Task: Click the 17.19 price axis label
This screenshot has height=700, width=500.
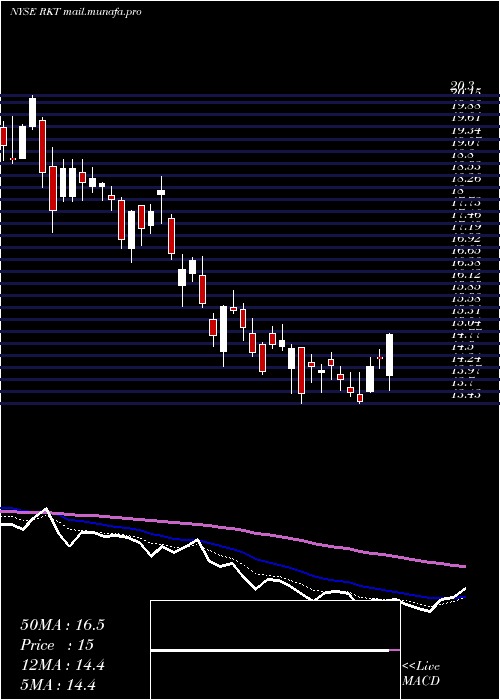Action: [465, 227]
